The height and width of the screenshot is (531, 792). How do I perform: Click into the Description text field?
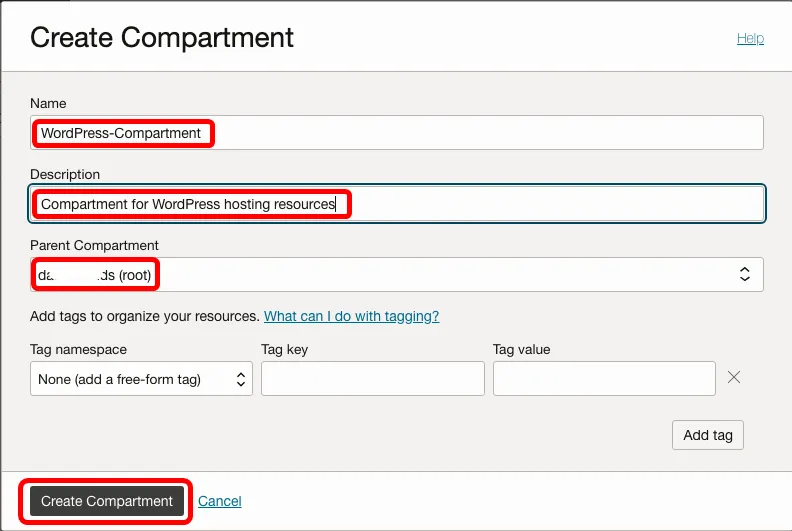coord(396,204)
